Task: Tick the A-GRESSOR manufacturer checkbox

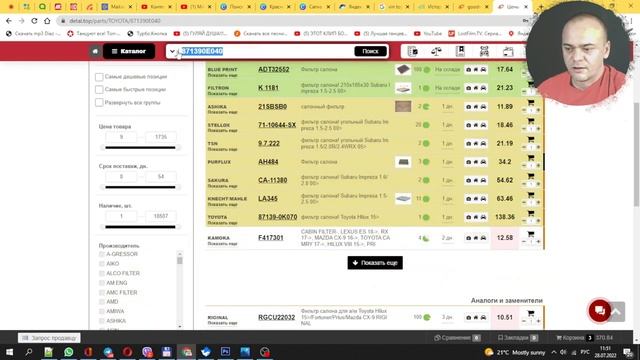Action: point(102,254)
